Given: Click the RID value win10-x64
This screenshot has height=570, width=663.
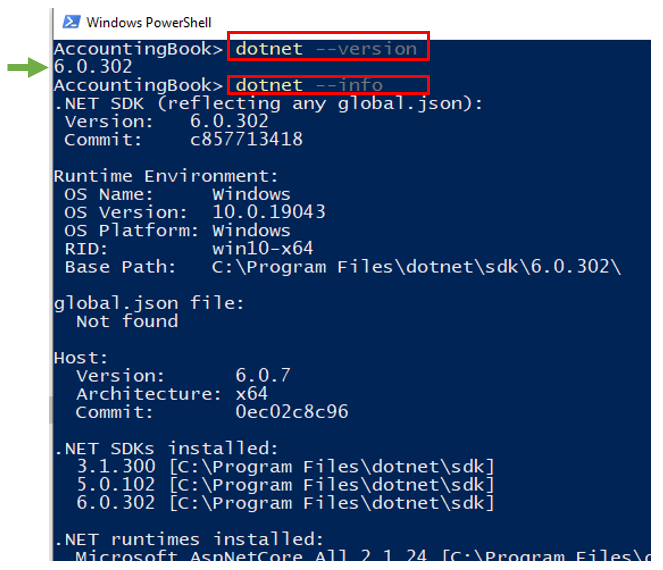Looking at the screenshot, I should pyautogui.click(x=263, y=249).
